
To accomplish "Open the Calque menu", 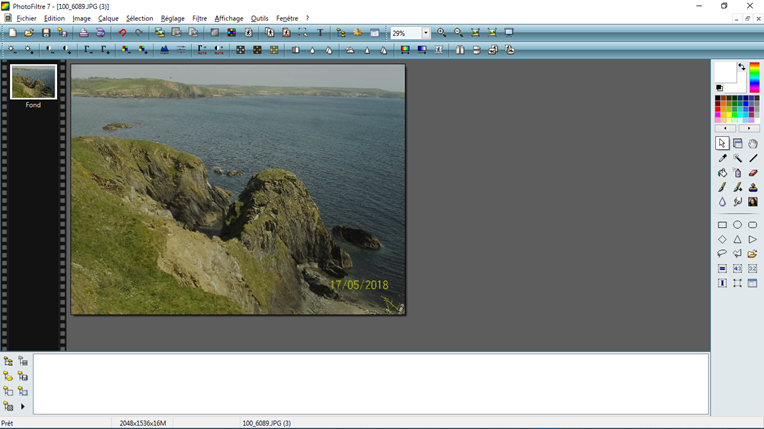I will pos(108,18).
